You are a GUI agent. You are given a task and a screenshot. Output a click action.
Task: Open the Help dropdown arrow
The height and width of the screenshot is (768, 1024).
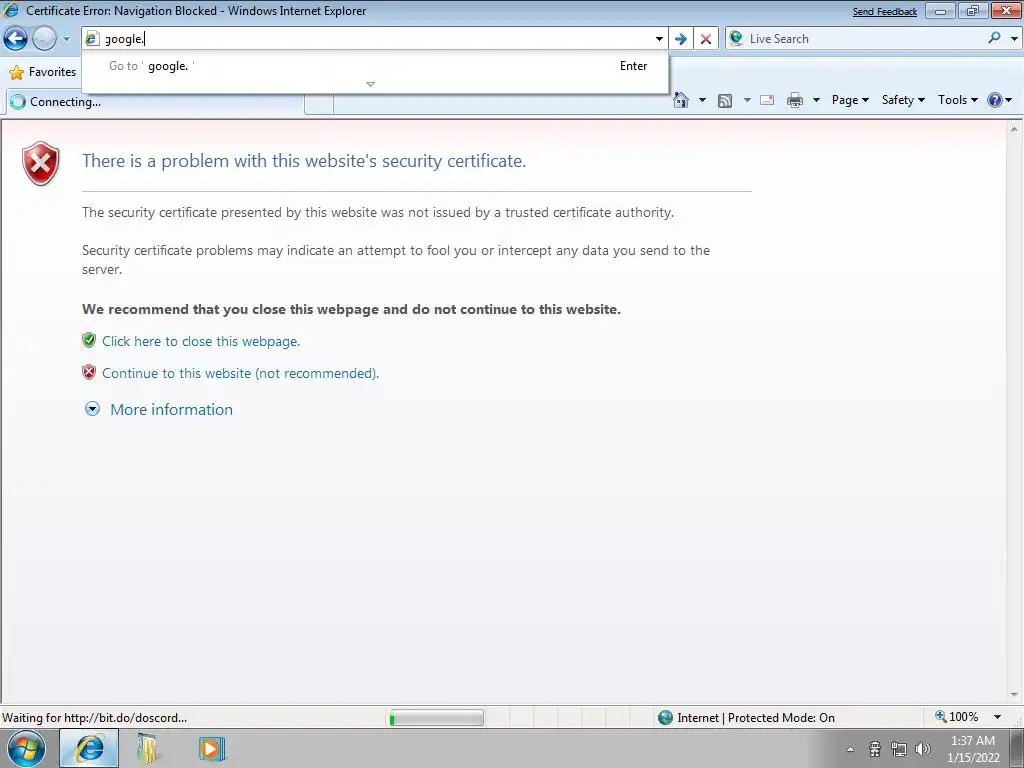pyautogui.click(x=1009, y=100)
